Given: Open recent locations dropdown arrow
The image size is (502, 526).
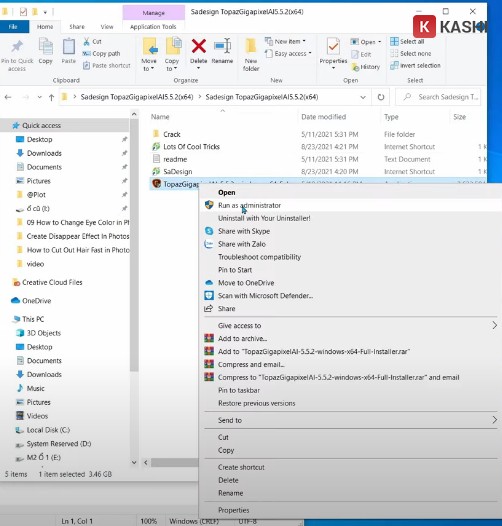Looking at the screenshot, I should (40, 97).
